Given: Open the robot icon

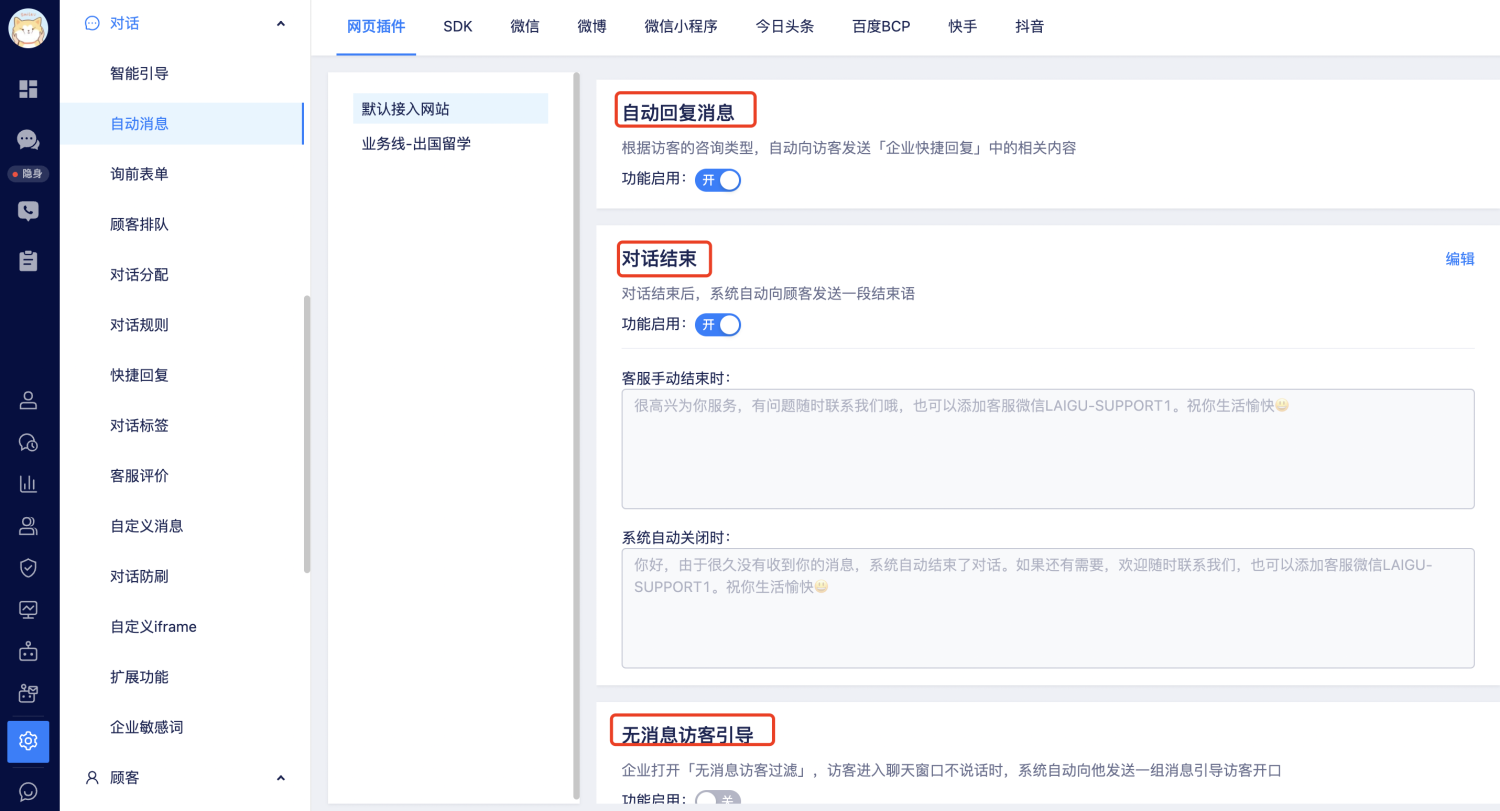Looking at the screenshot, I should 28,651.
